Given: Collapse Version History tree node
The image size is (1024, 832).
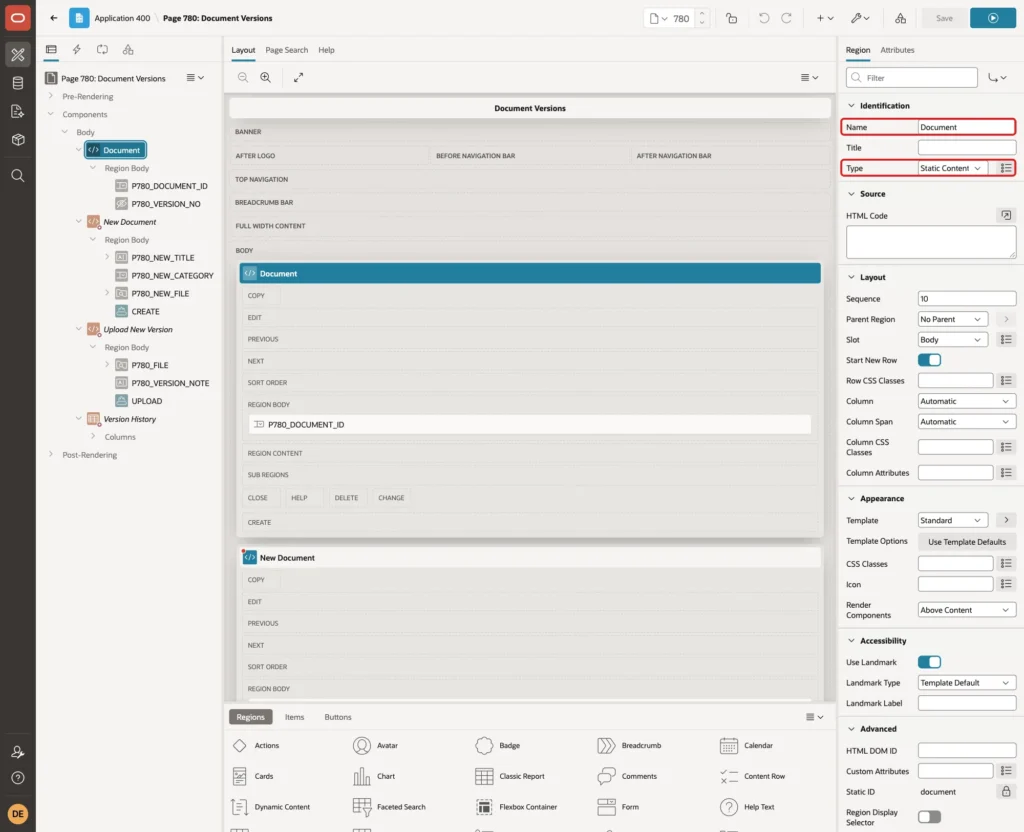Looking at the screenshot, I should pos(78,419).
